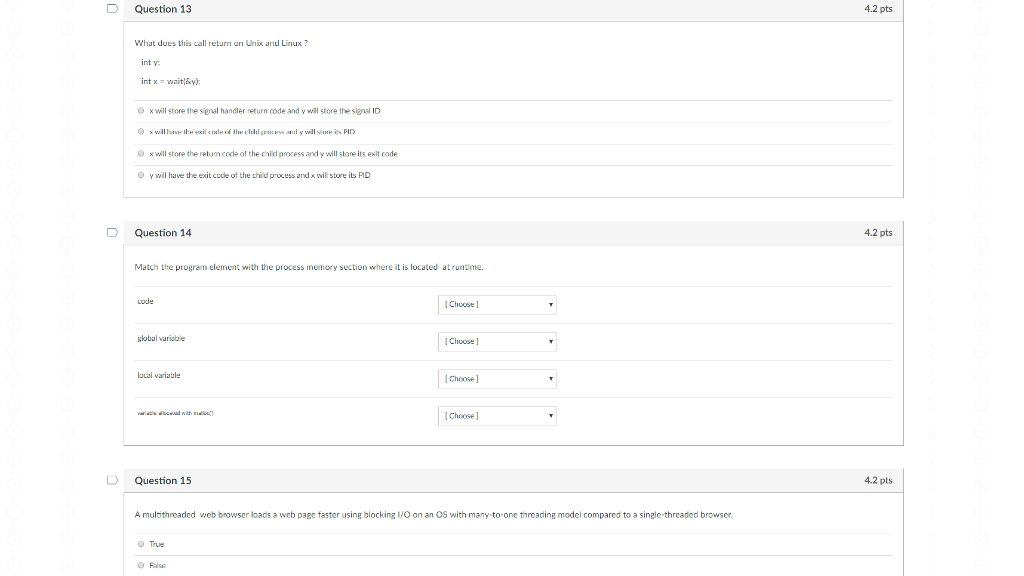
Task: Click the 4.2 pts label of Question 13
Action: click(x=878, y=9)
